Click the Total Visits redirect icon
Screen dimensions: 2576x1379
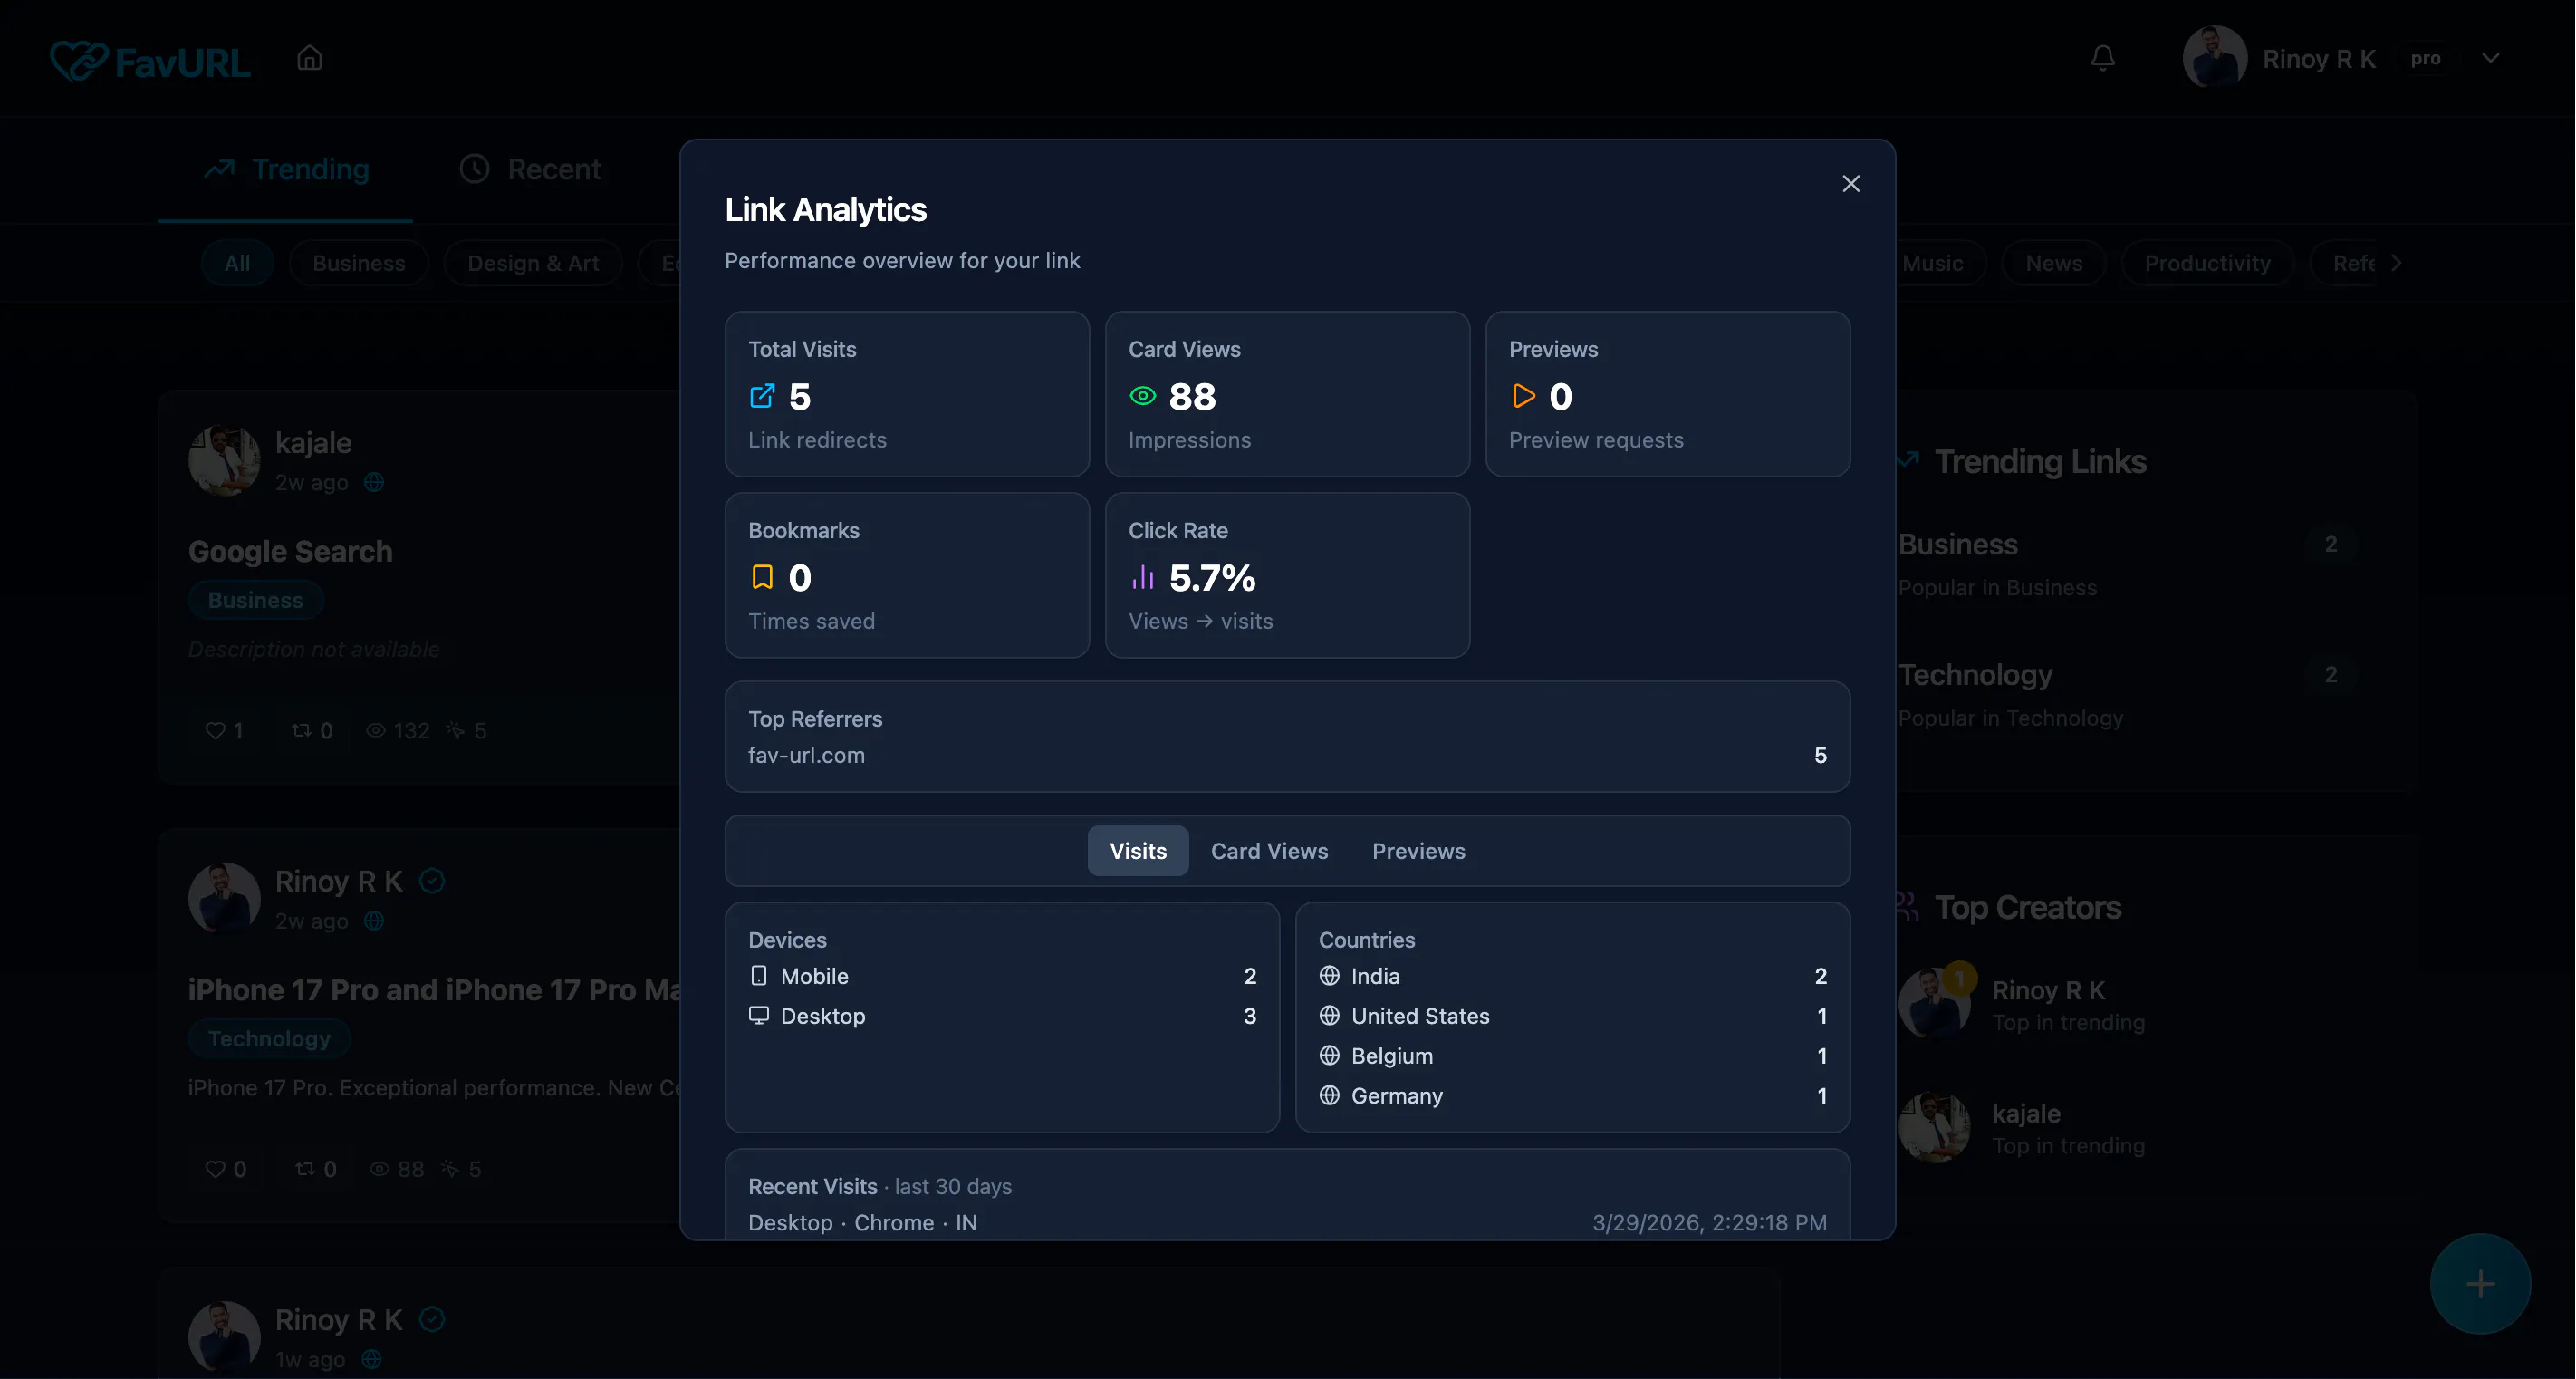762,396
